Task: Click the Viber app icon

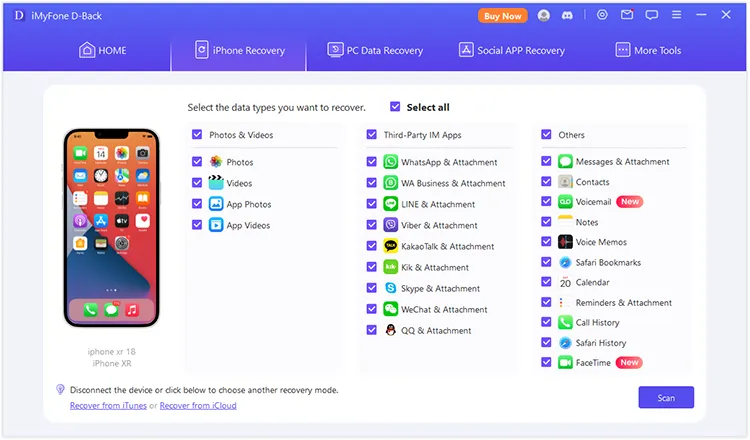Action: click(x=391, y=225)
